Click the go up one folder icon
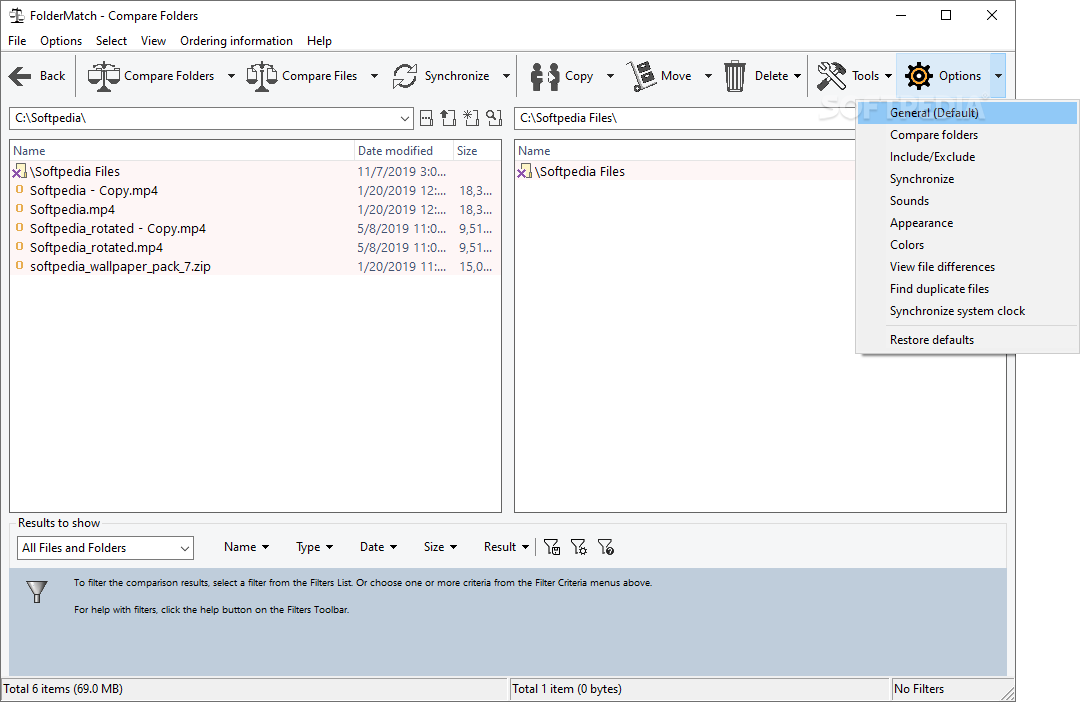 [448, 118]
